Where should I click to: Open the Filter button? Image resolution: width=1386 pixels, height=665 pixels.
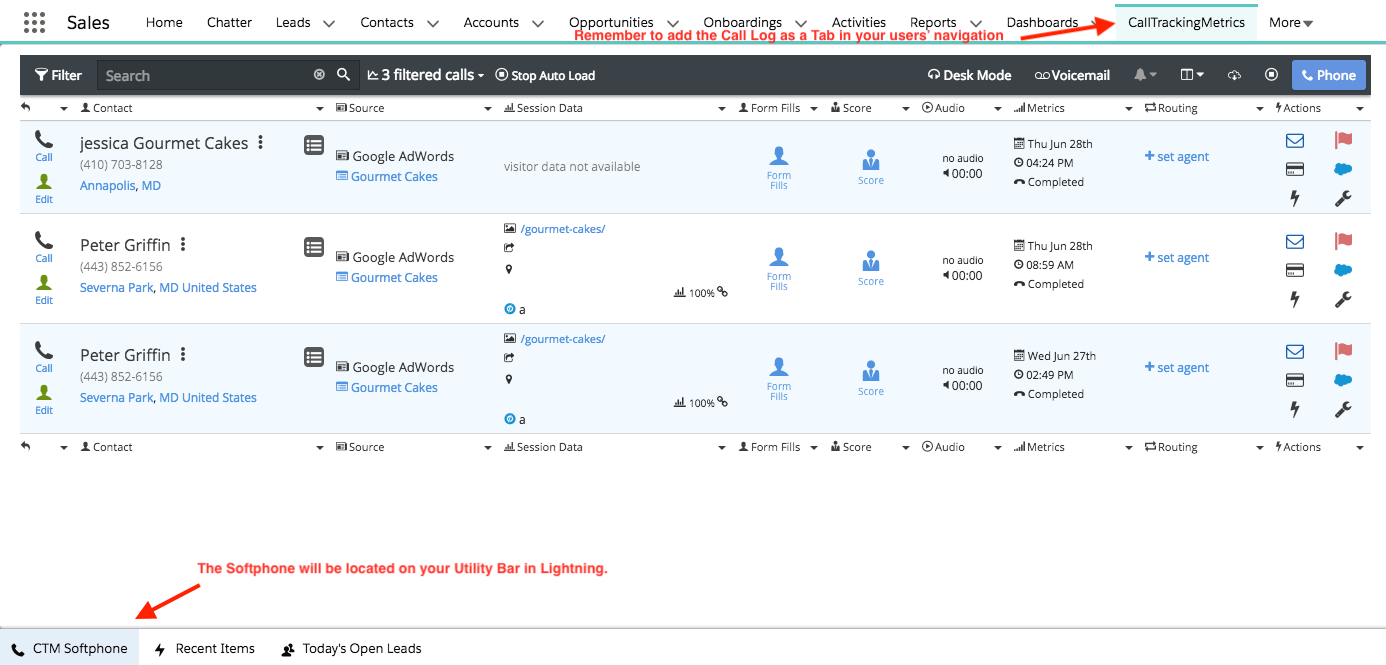point(58,75)
